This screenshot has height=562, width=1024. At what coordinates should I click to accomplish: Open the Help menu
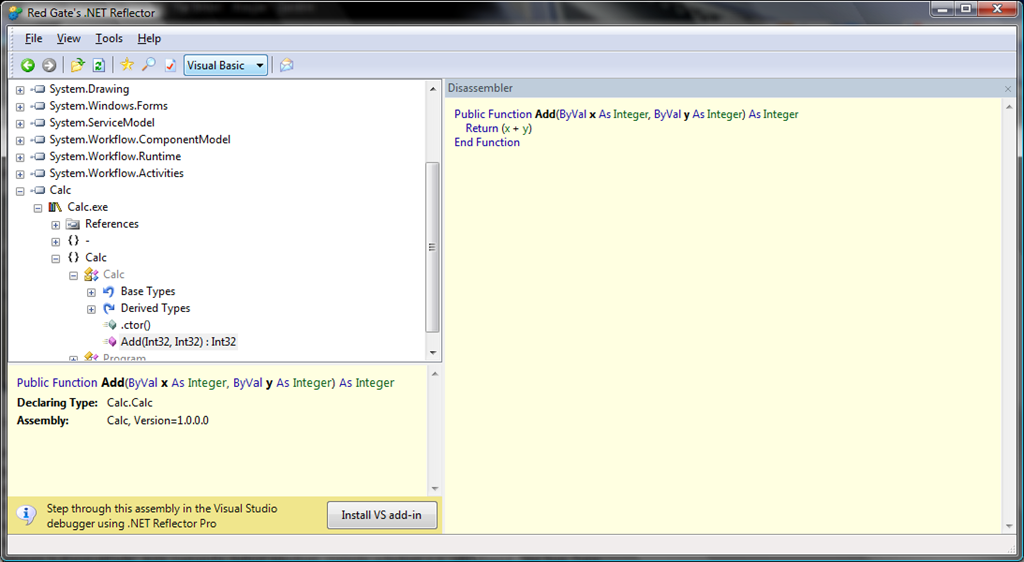click(x=149, y=39)
